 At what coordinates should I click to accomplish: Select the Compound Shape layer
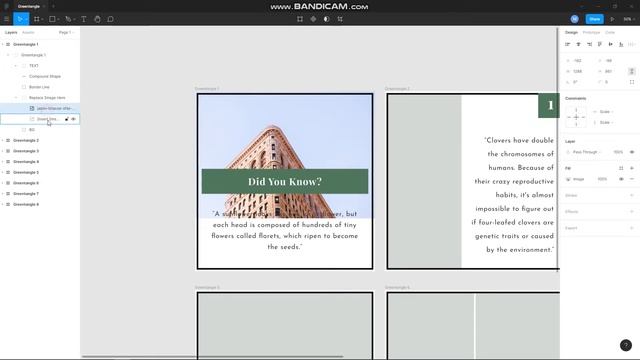tap(45, 76)
